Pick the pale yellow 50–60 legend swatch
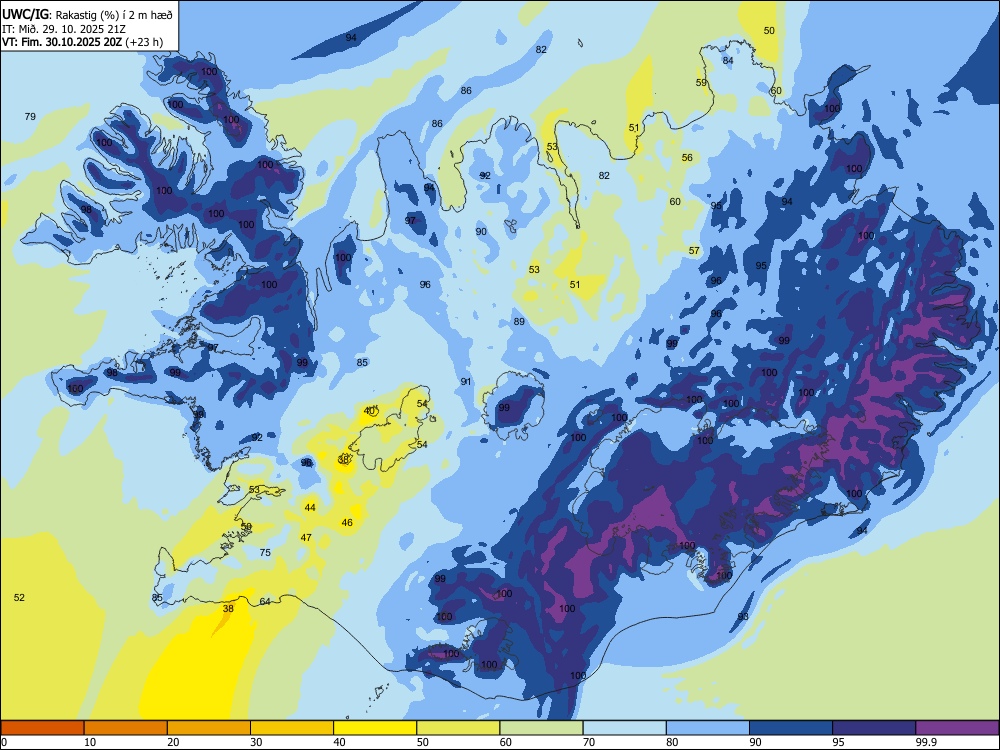 coord(458,728)
